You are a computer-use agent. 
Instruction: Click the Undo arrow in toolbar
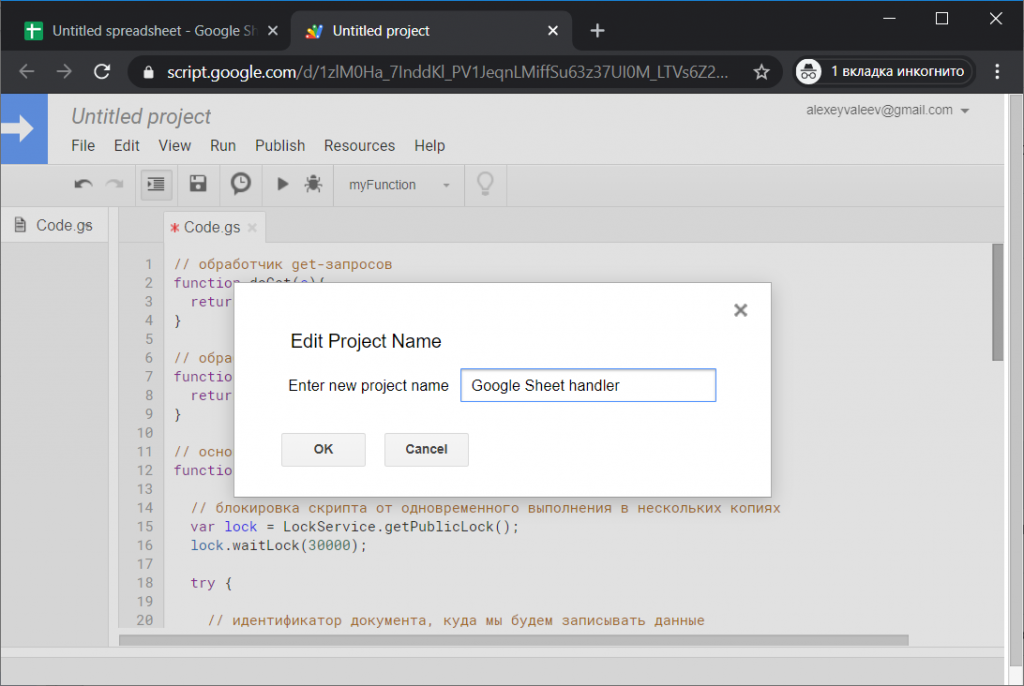tap(84, 184)
